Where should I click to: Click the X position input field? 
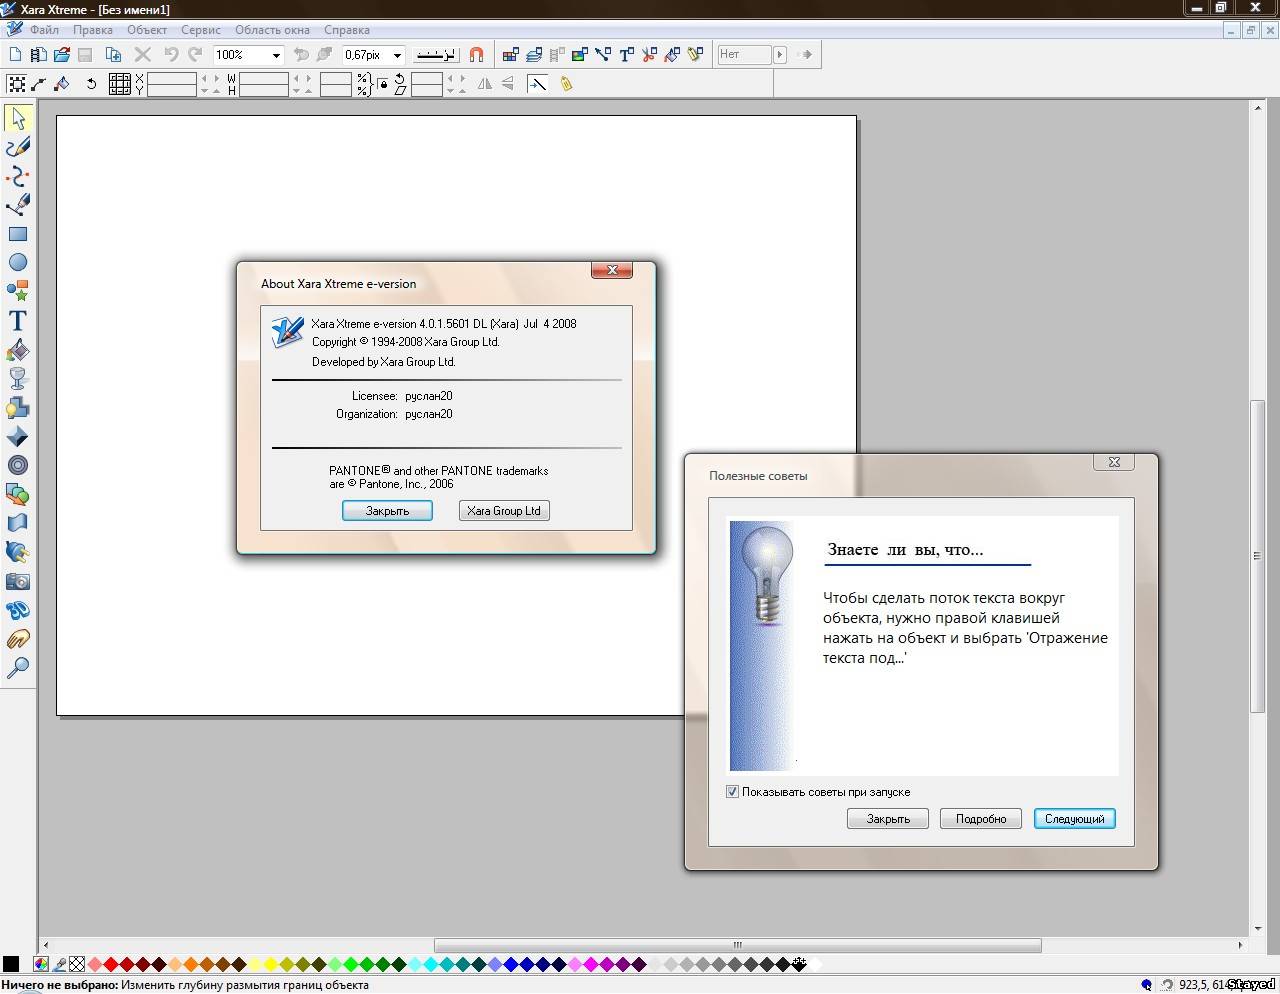pyautogui.click(x=172, y=78)
